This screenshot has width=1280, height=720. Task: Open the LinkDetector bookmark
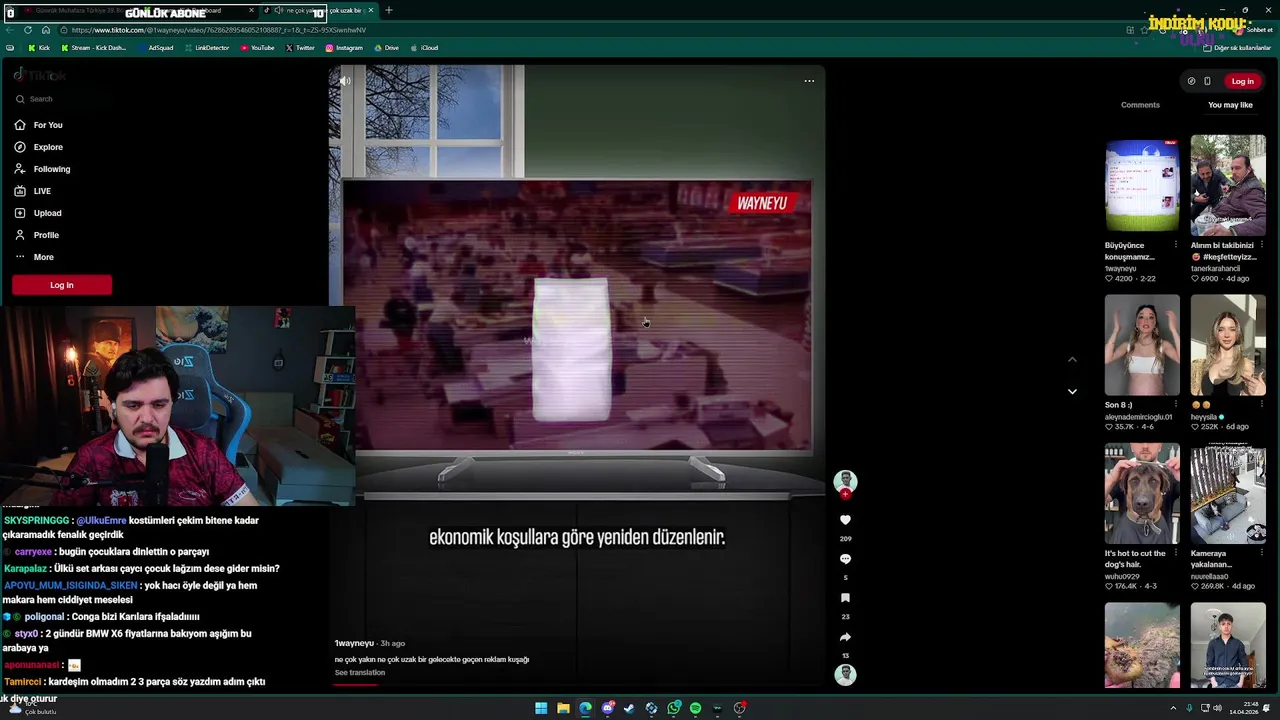(206, 48)
